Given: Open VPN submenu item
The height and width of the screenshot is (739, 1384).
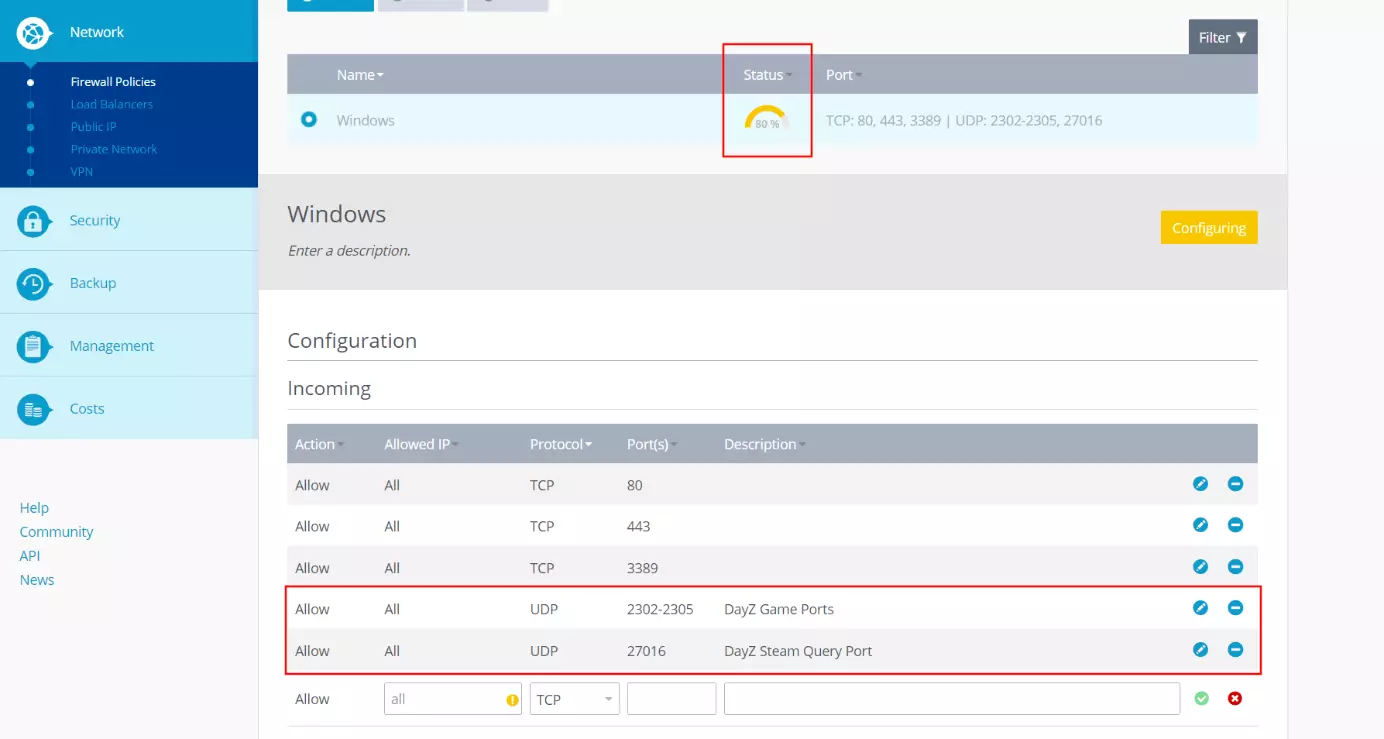Looking at the screenshot, I should [82, 172].
